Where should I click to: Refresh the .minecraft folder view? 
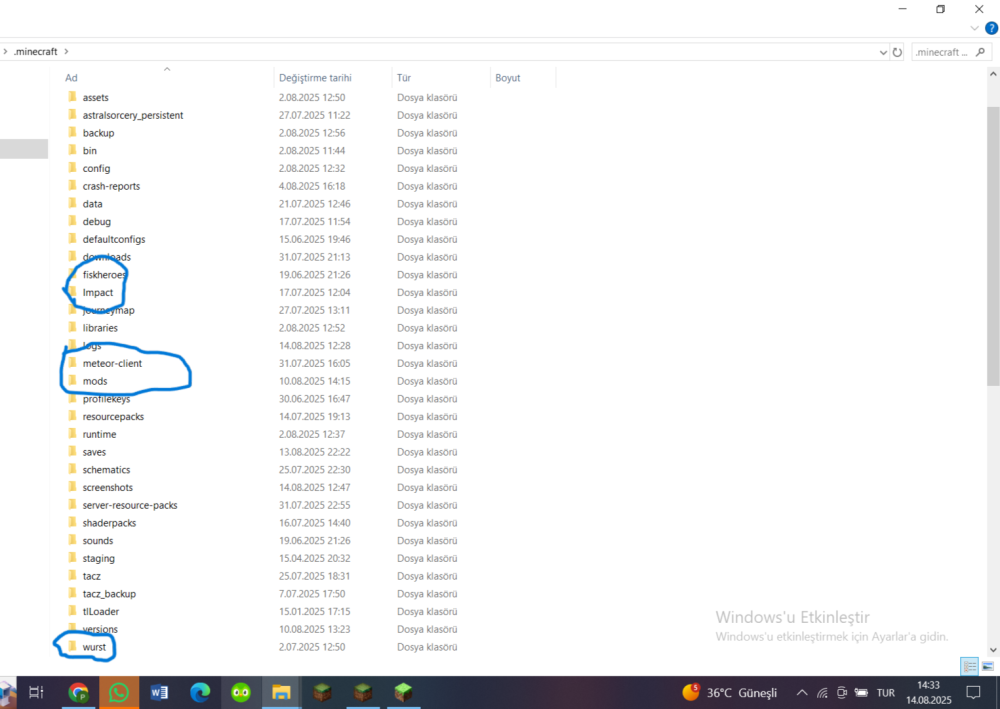897,52
